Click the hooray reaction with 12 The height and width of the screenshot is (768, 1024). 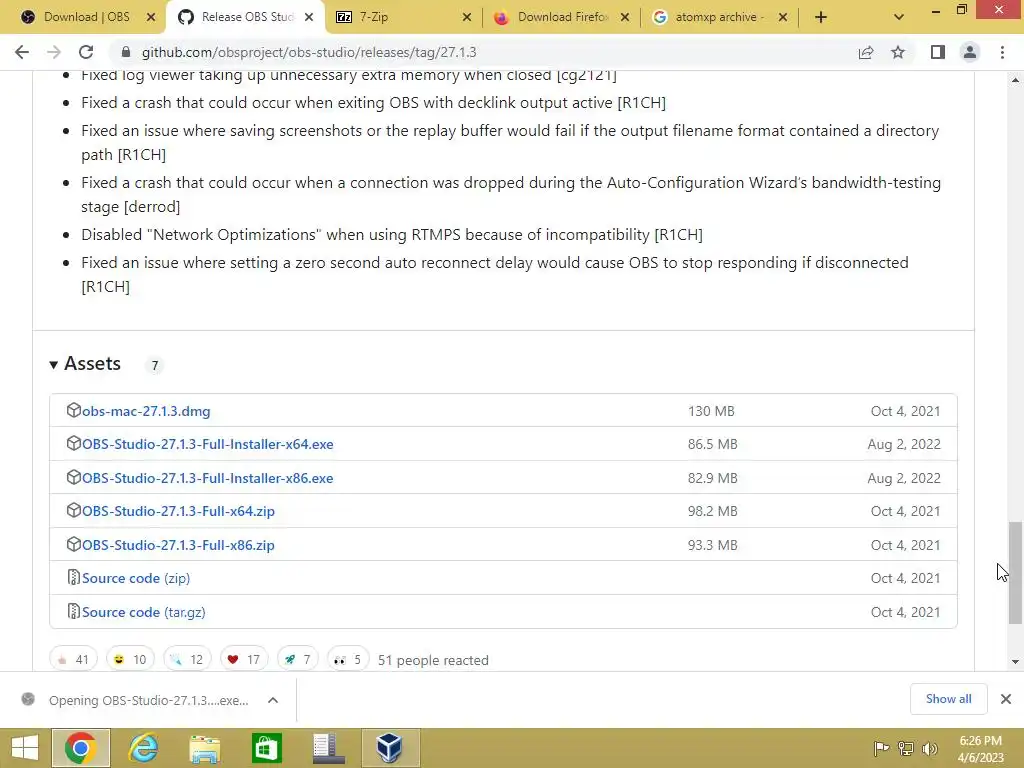(x=187, y=660)
